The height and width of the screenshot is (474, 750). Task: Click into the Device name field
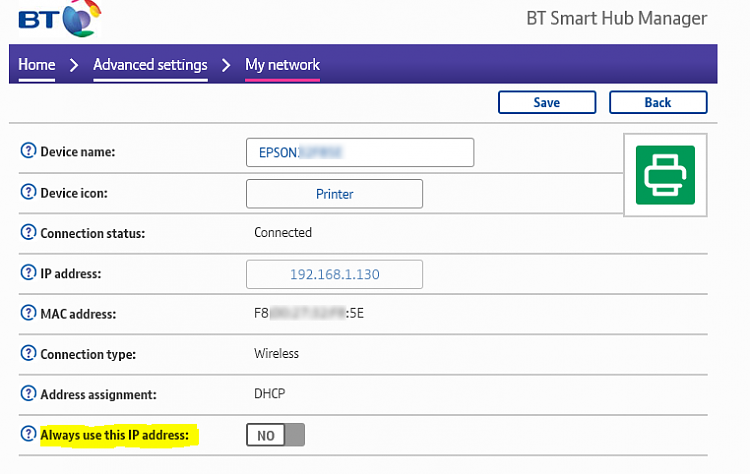(360, 153)
